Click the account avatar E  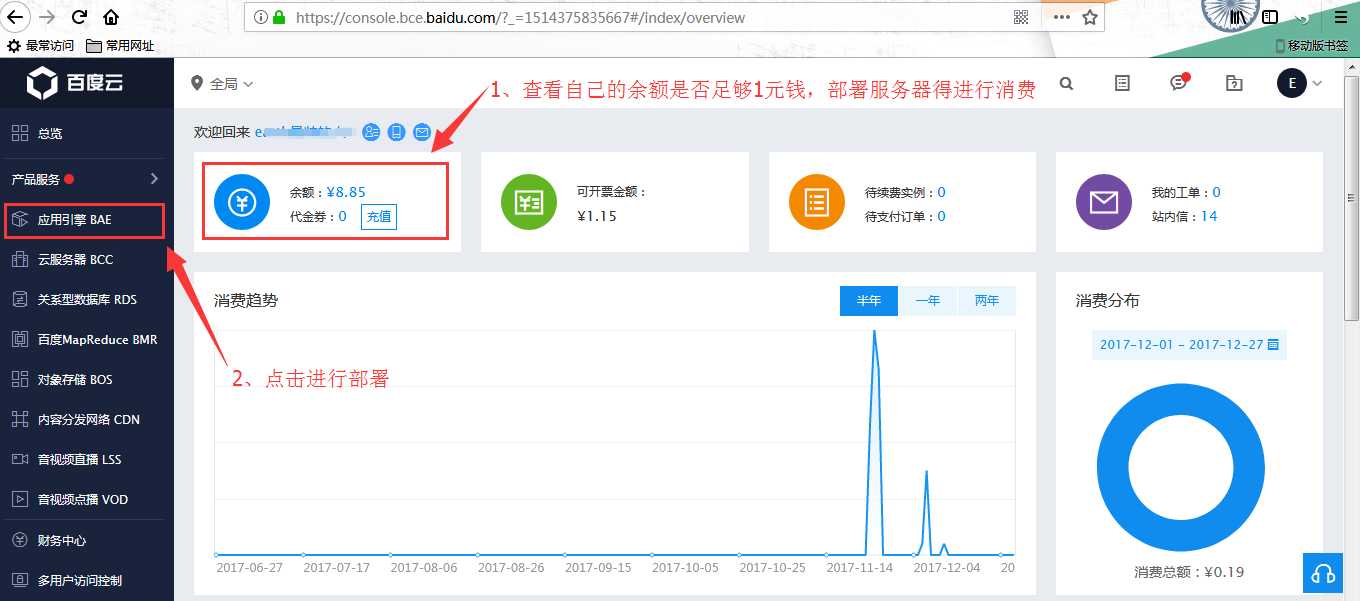tap(1292, 83)
